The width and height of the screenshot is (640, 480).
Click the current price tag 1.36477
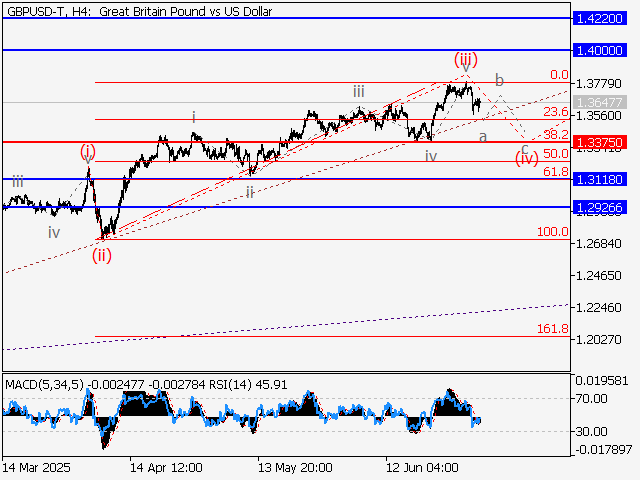click(x=600, y=102)
